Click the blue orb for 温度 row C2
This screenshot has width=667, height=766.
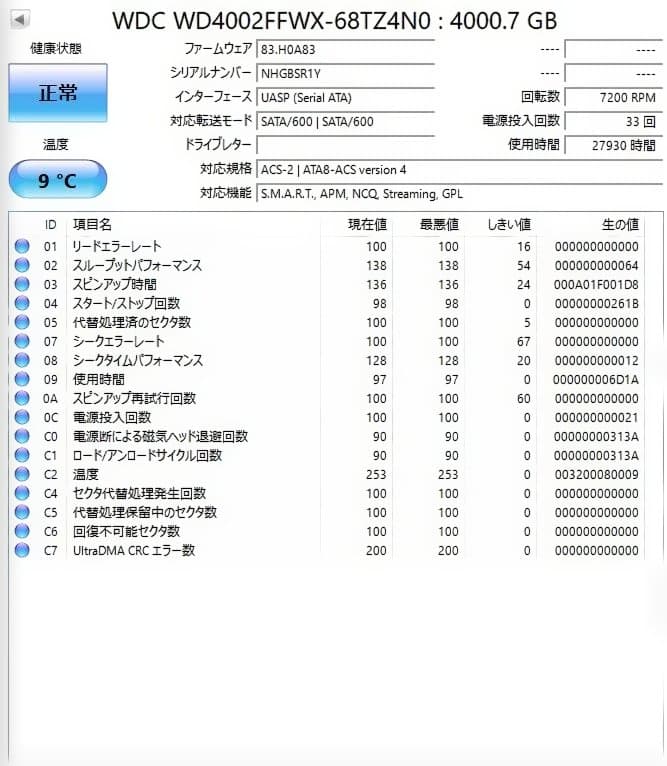22,475
